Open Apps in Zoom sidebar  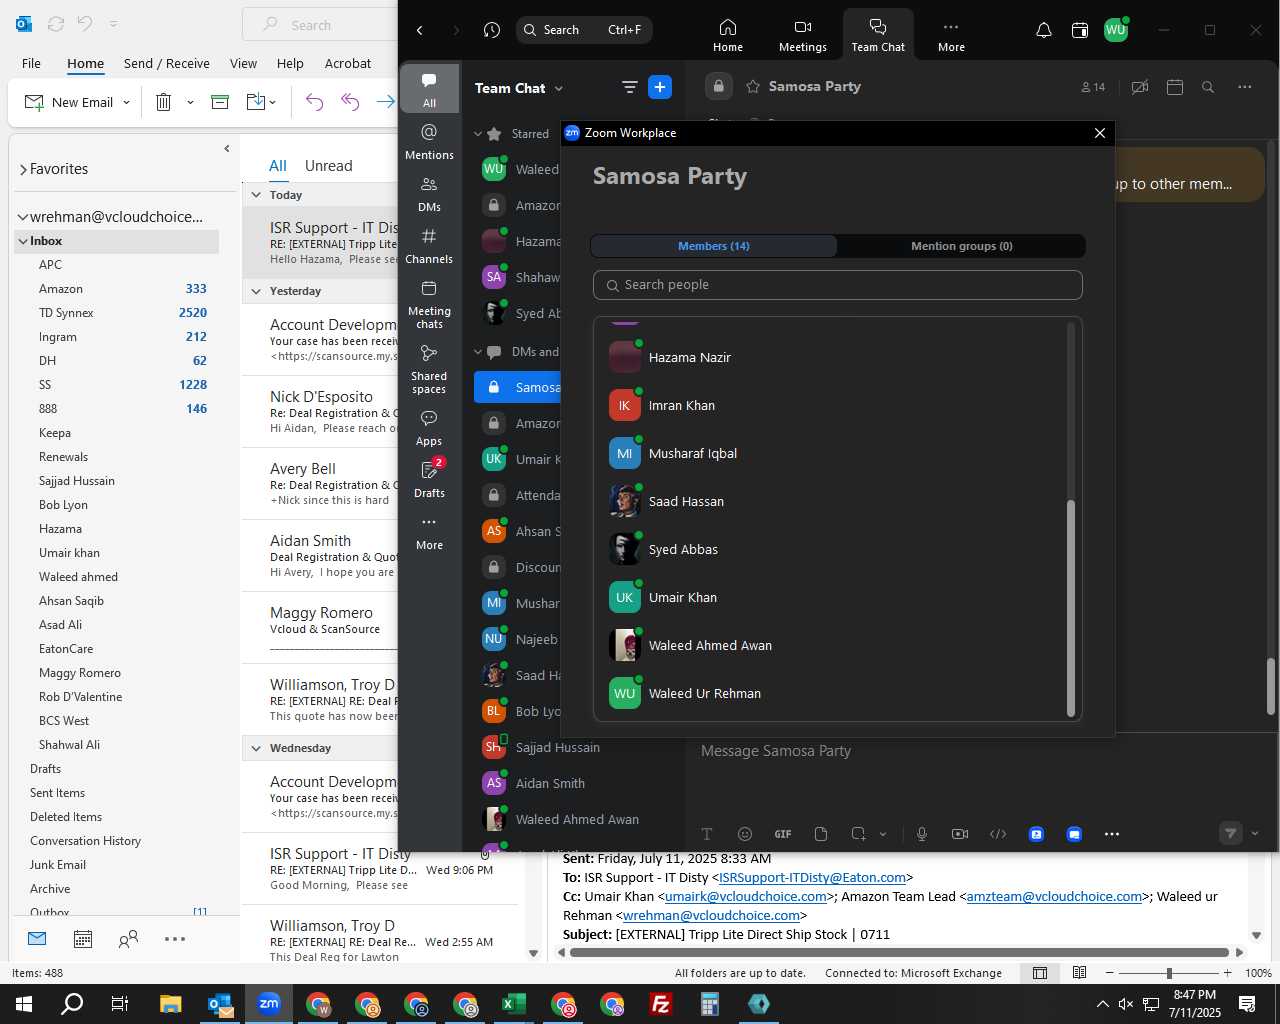pos(429,427)
